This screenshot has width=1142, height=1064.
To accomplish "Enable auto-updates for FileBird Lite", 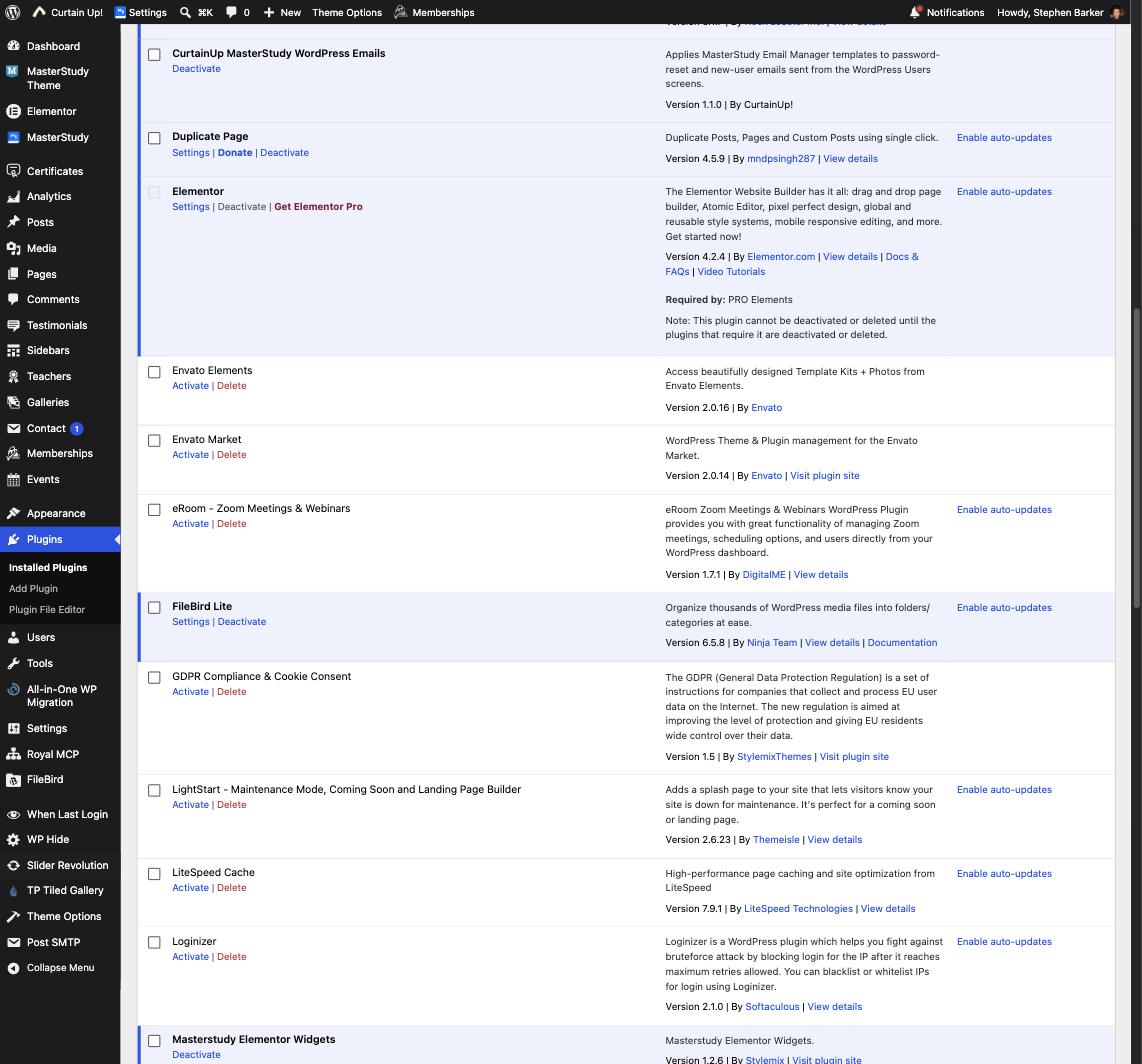I will tap(1004, 607).
